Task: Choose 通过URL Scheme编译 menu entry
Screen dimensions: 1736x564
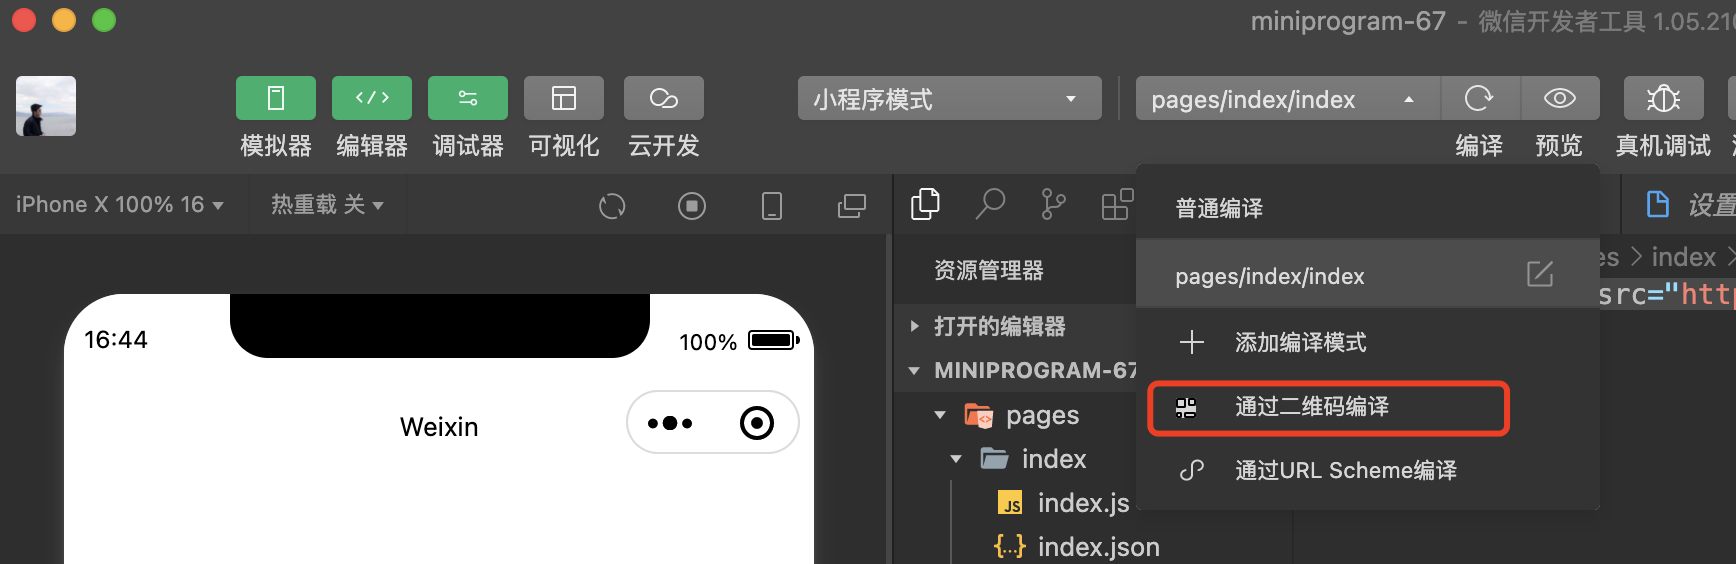Action: click(x=1368, y=470)
